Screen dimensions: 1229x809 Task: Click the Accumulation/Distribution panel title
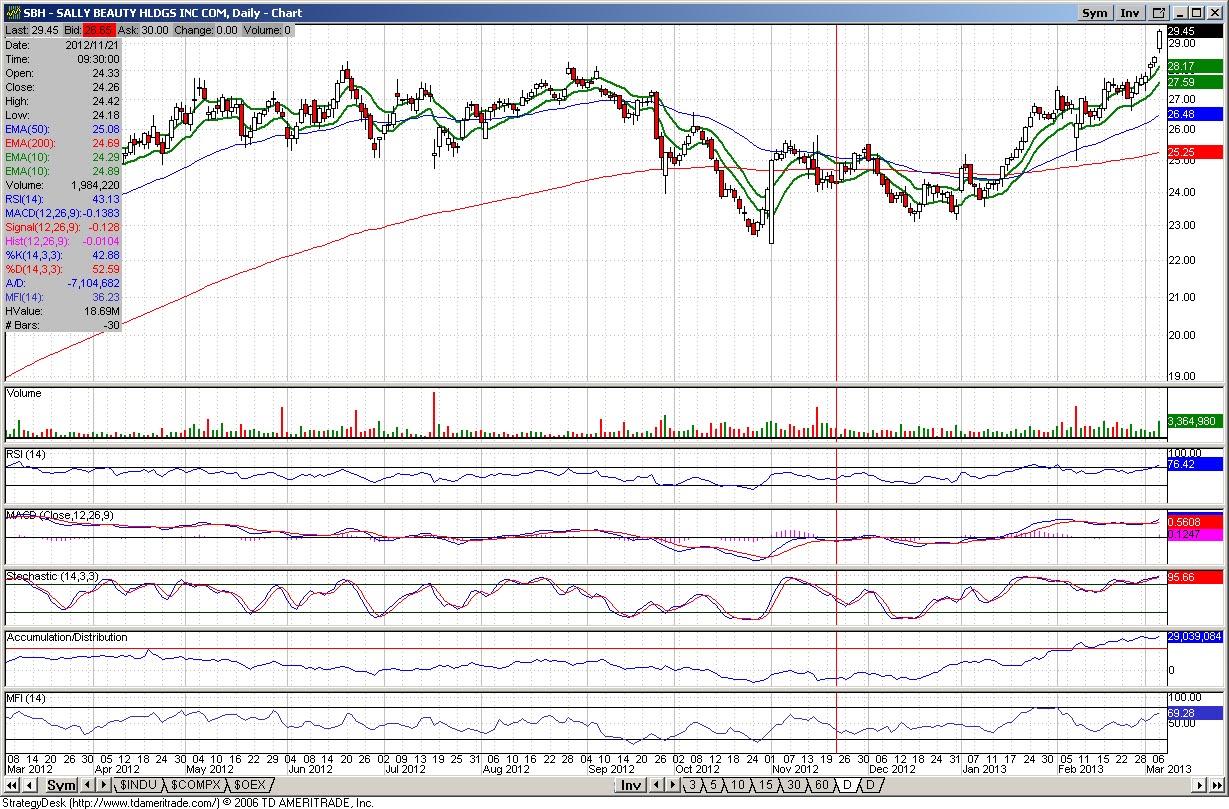click(67, 637)
